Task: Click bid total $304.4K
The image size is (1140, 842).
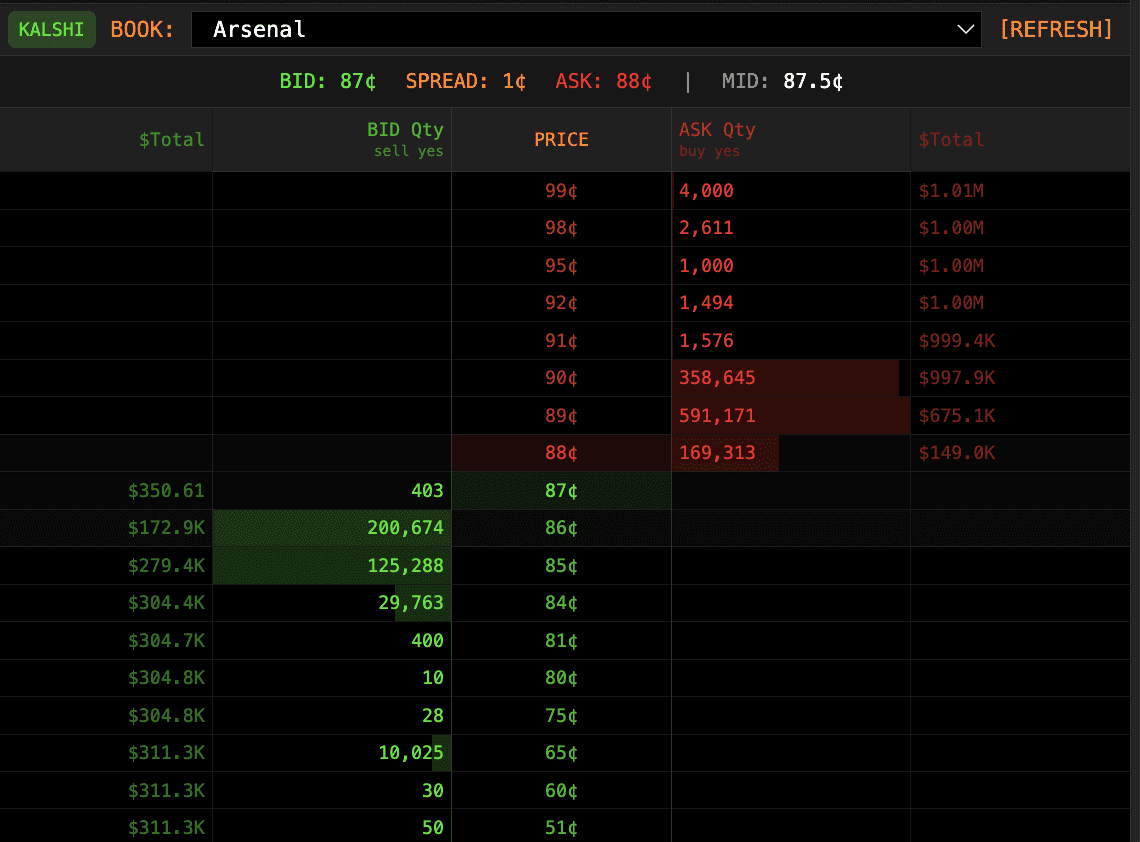Action: pyautogui.click(x=166, y=602)
